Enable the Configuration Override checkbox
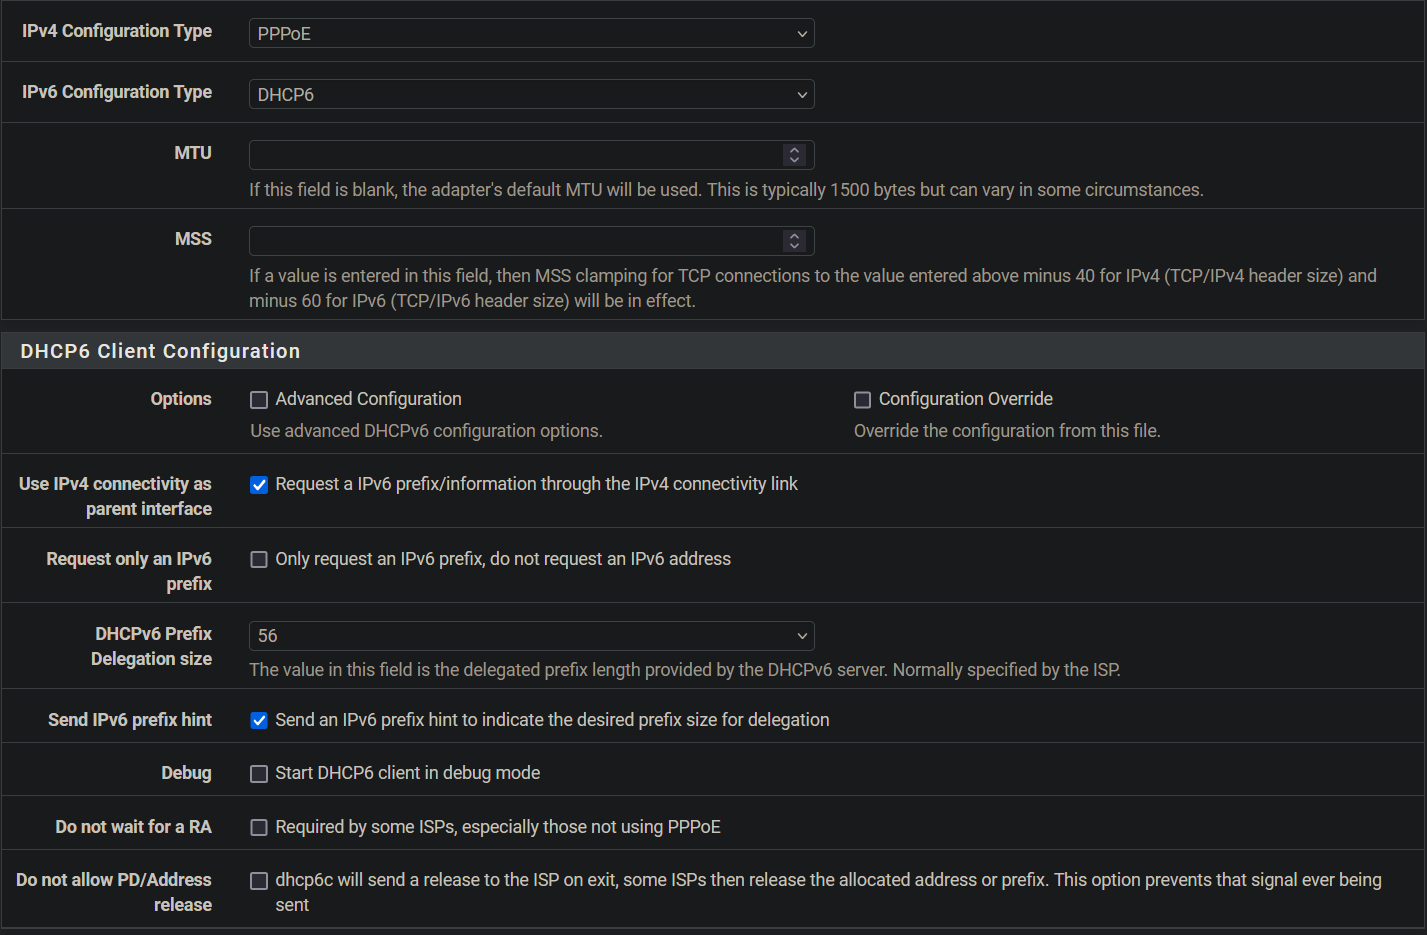1427x935 pixels. (862, 400)
